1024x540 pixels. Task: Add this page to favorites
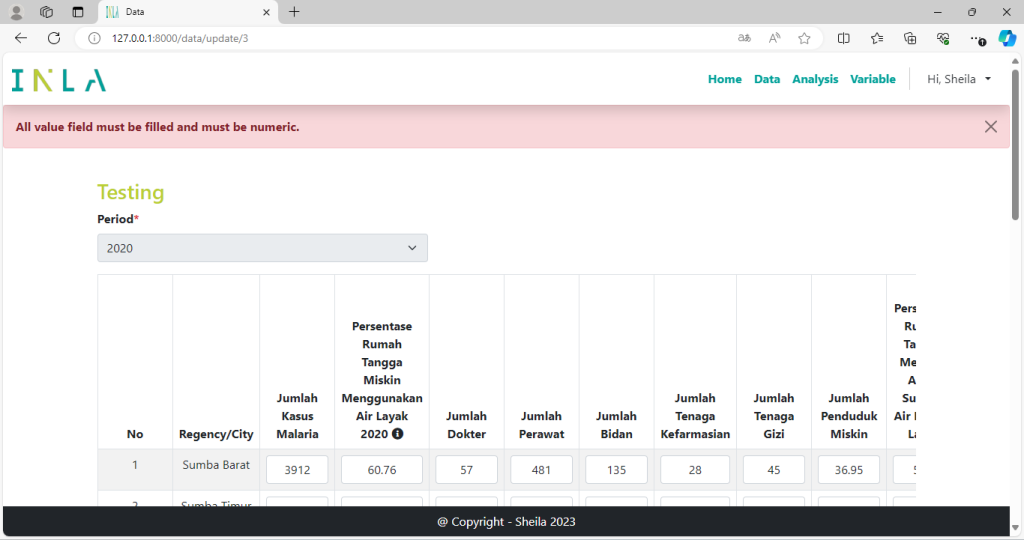[805, 38]
